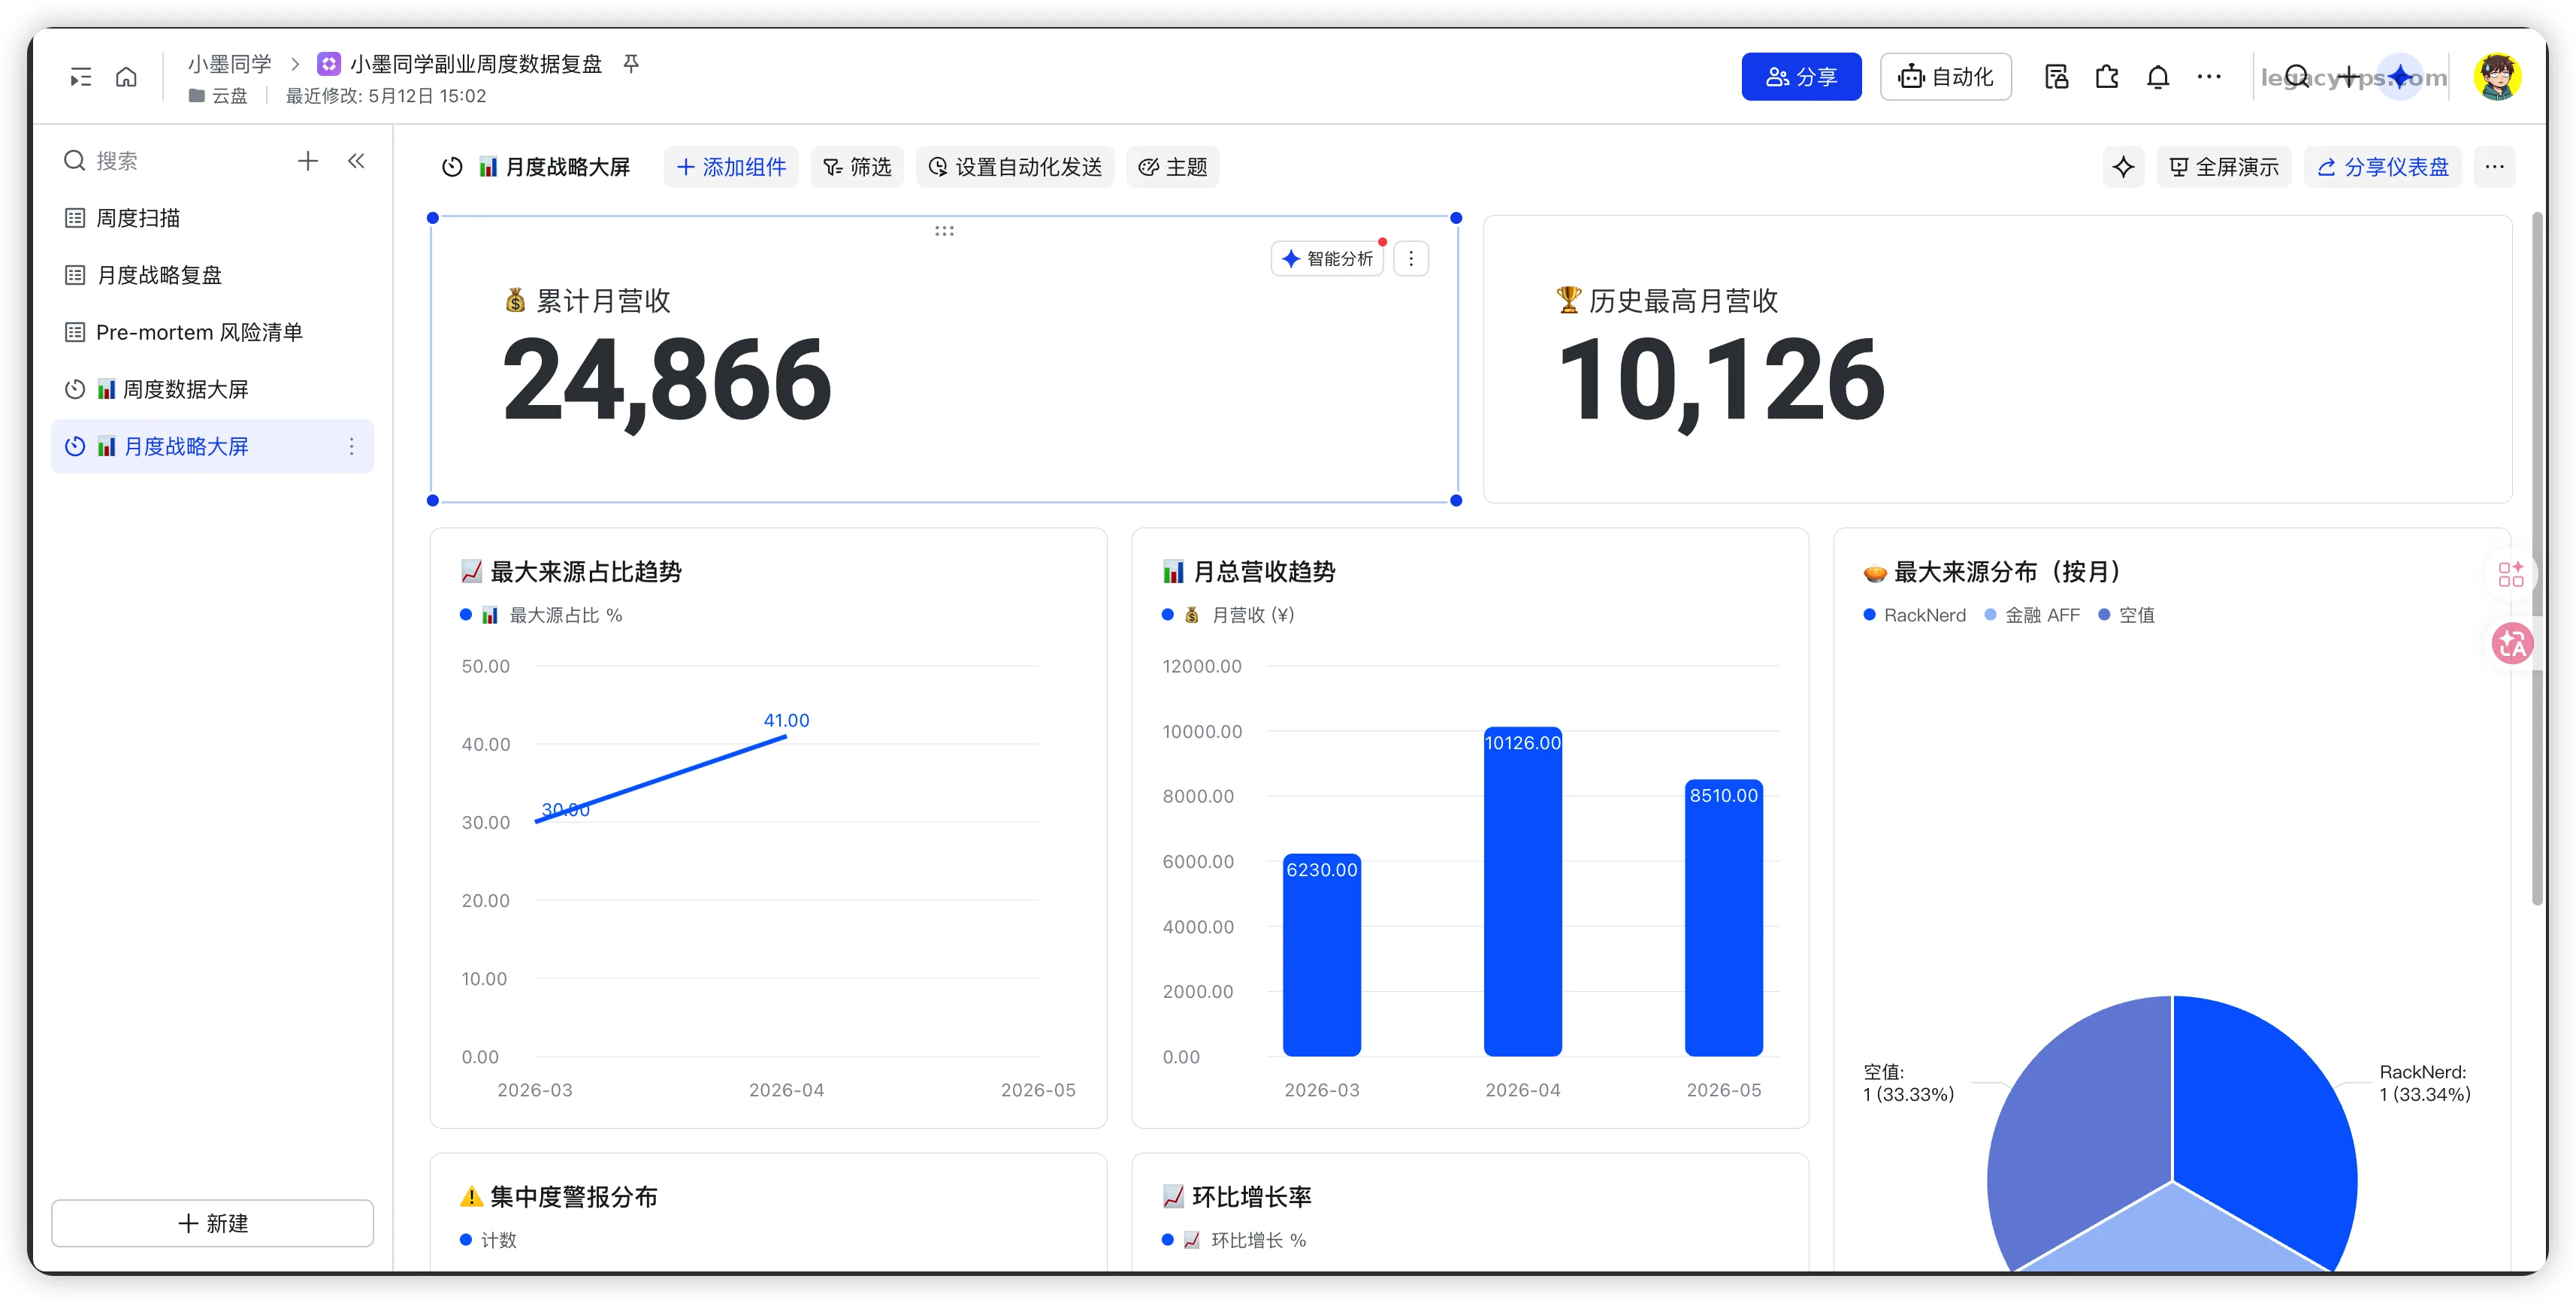Toggle the RackNerd legend entry

(x=1914, y=615)
